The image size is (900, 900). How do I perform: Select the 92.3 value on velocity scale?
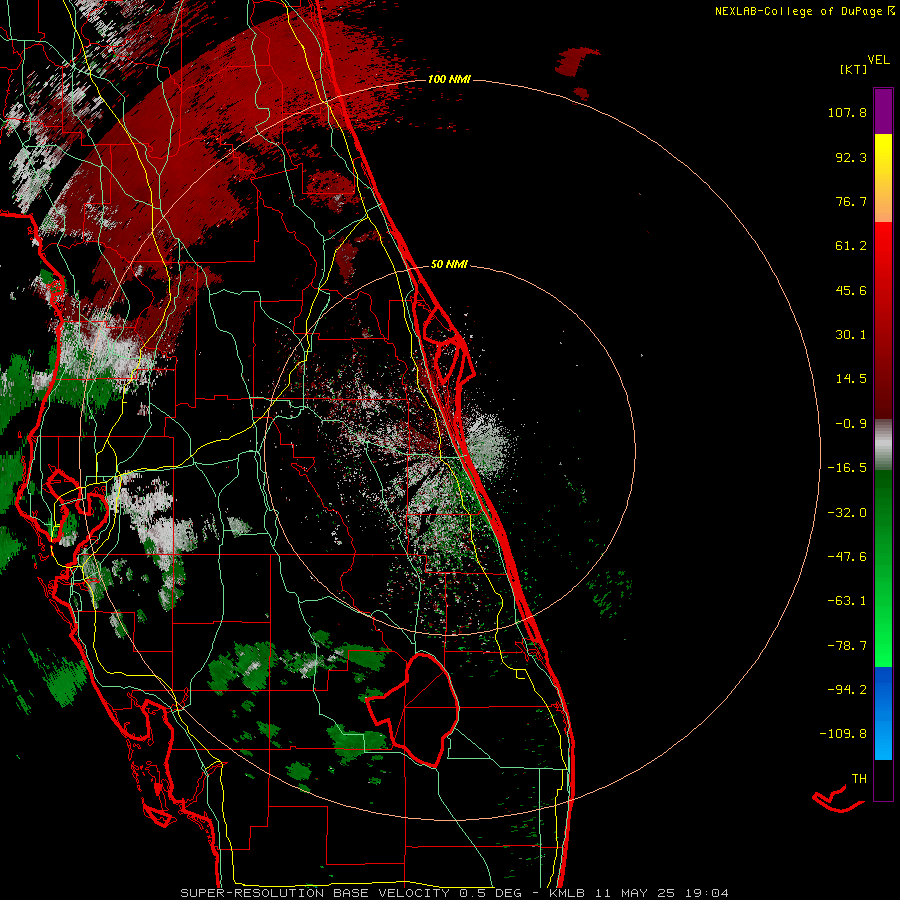click(x=851, y=157)
